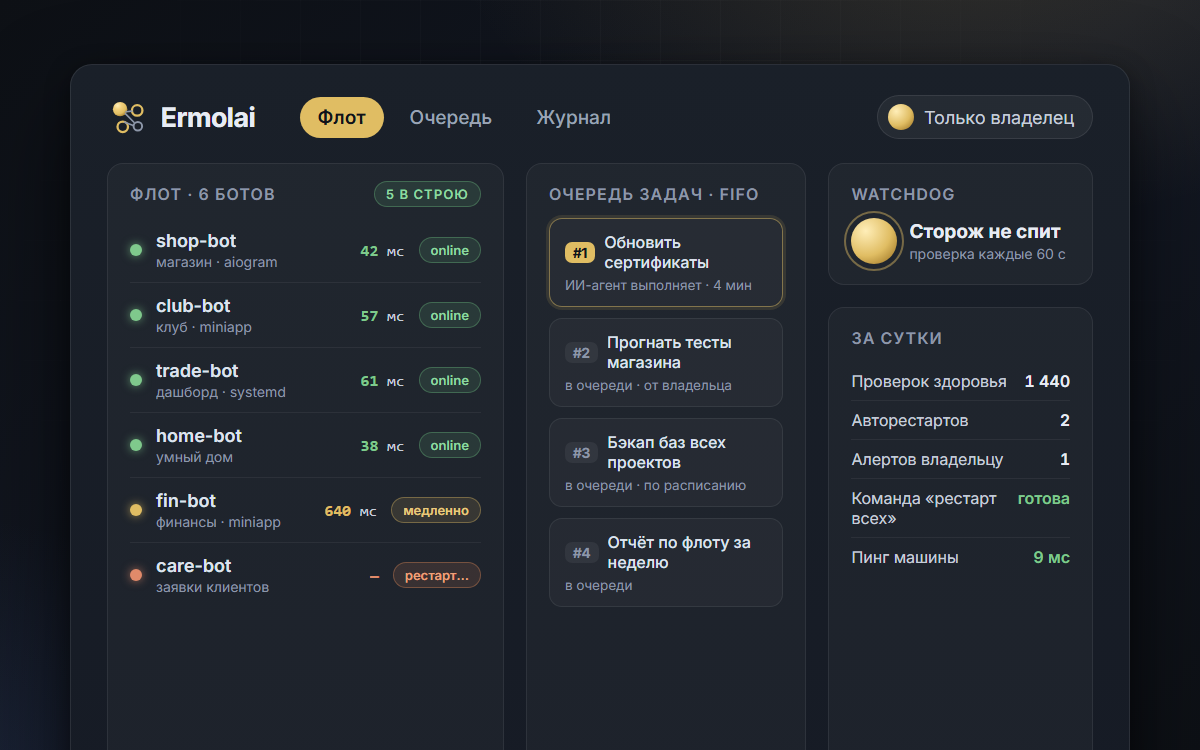1200x750 pixels.
Task: Switch to the Очередь tab
Action: pyautogui.click(x=451, y=117)
